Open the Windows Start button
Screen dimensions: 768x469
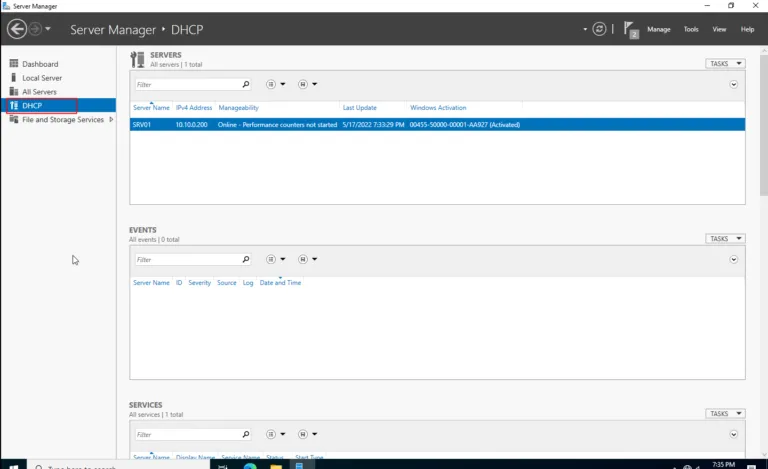13,466
